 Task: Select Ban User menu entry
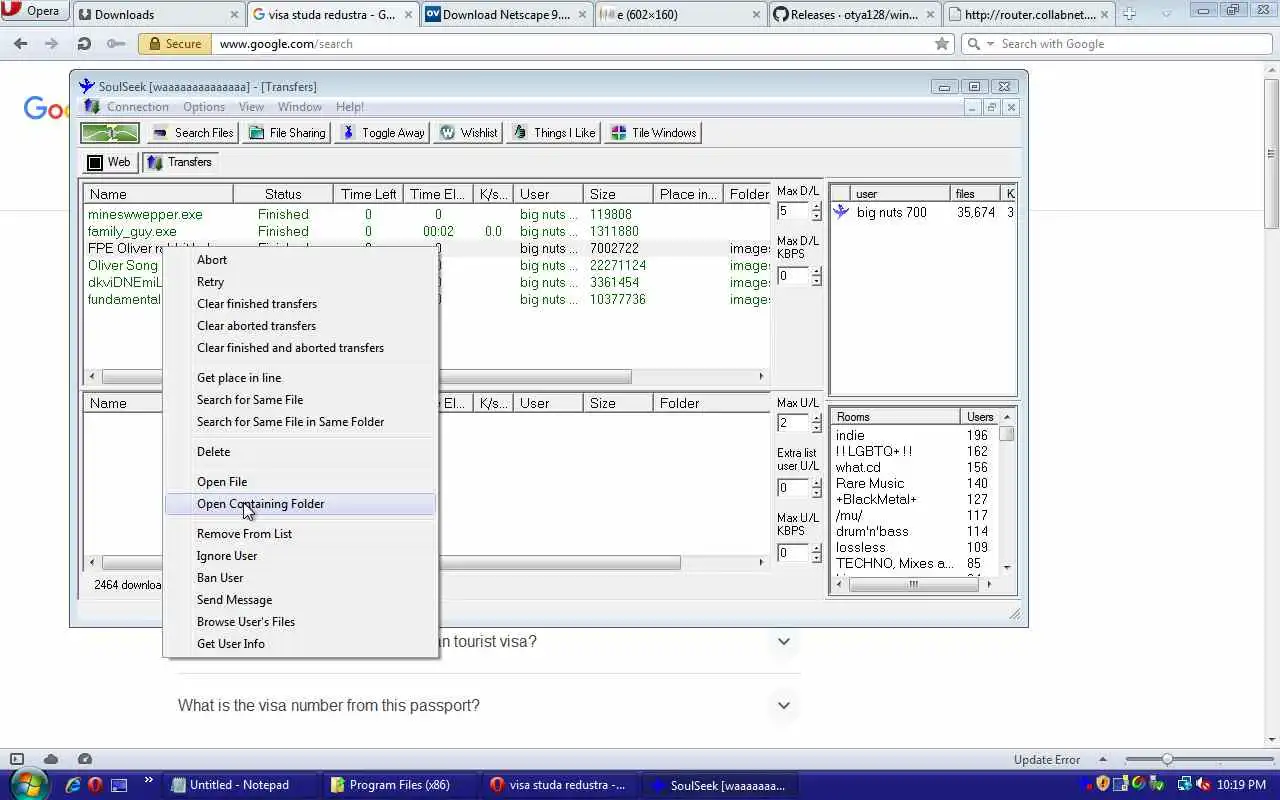[300, 578]
